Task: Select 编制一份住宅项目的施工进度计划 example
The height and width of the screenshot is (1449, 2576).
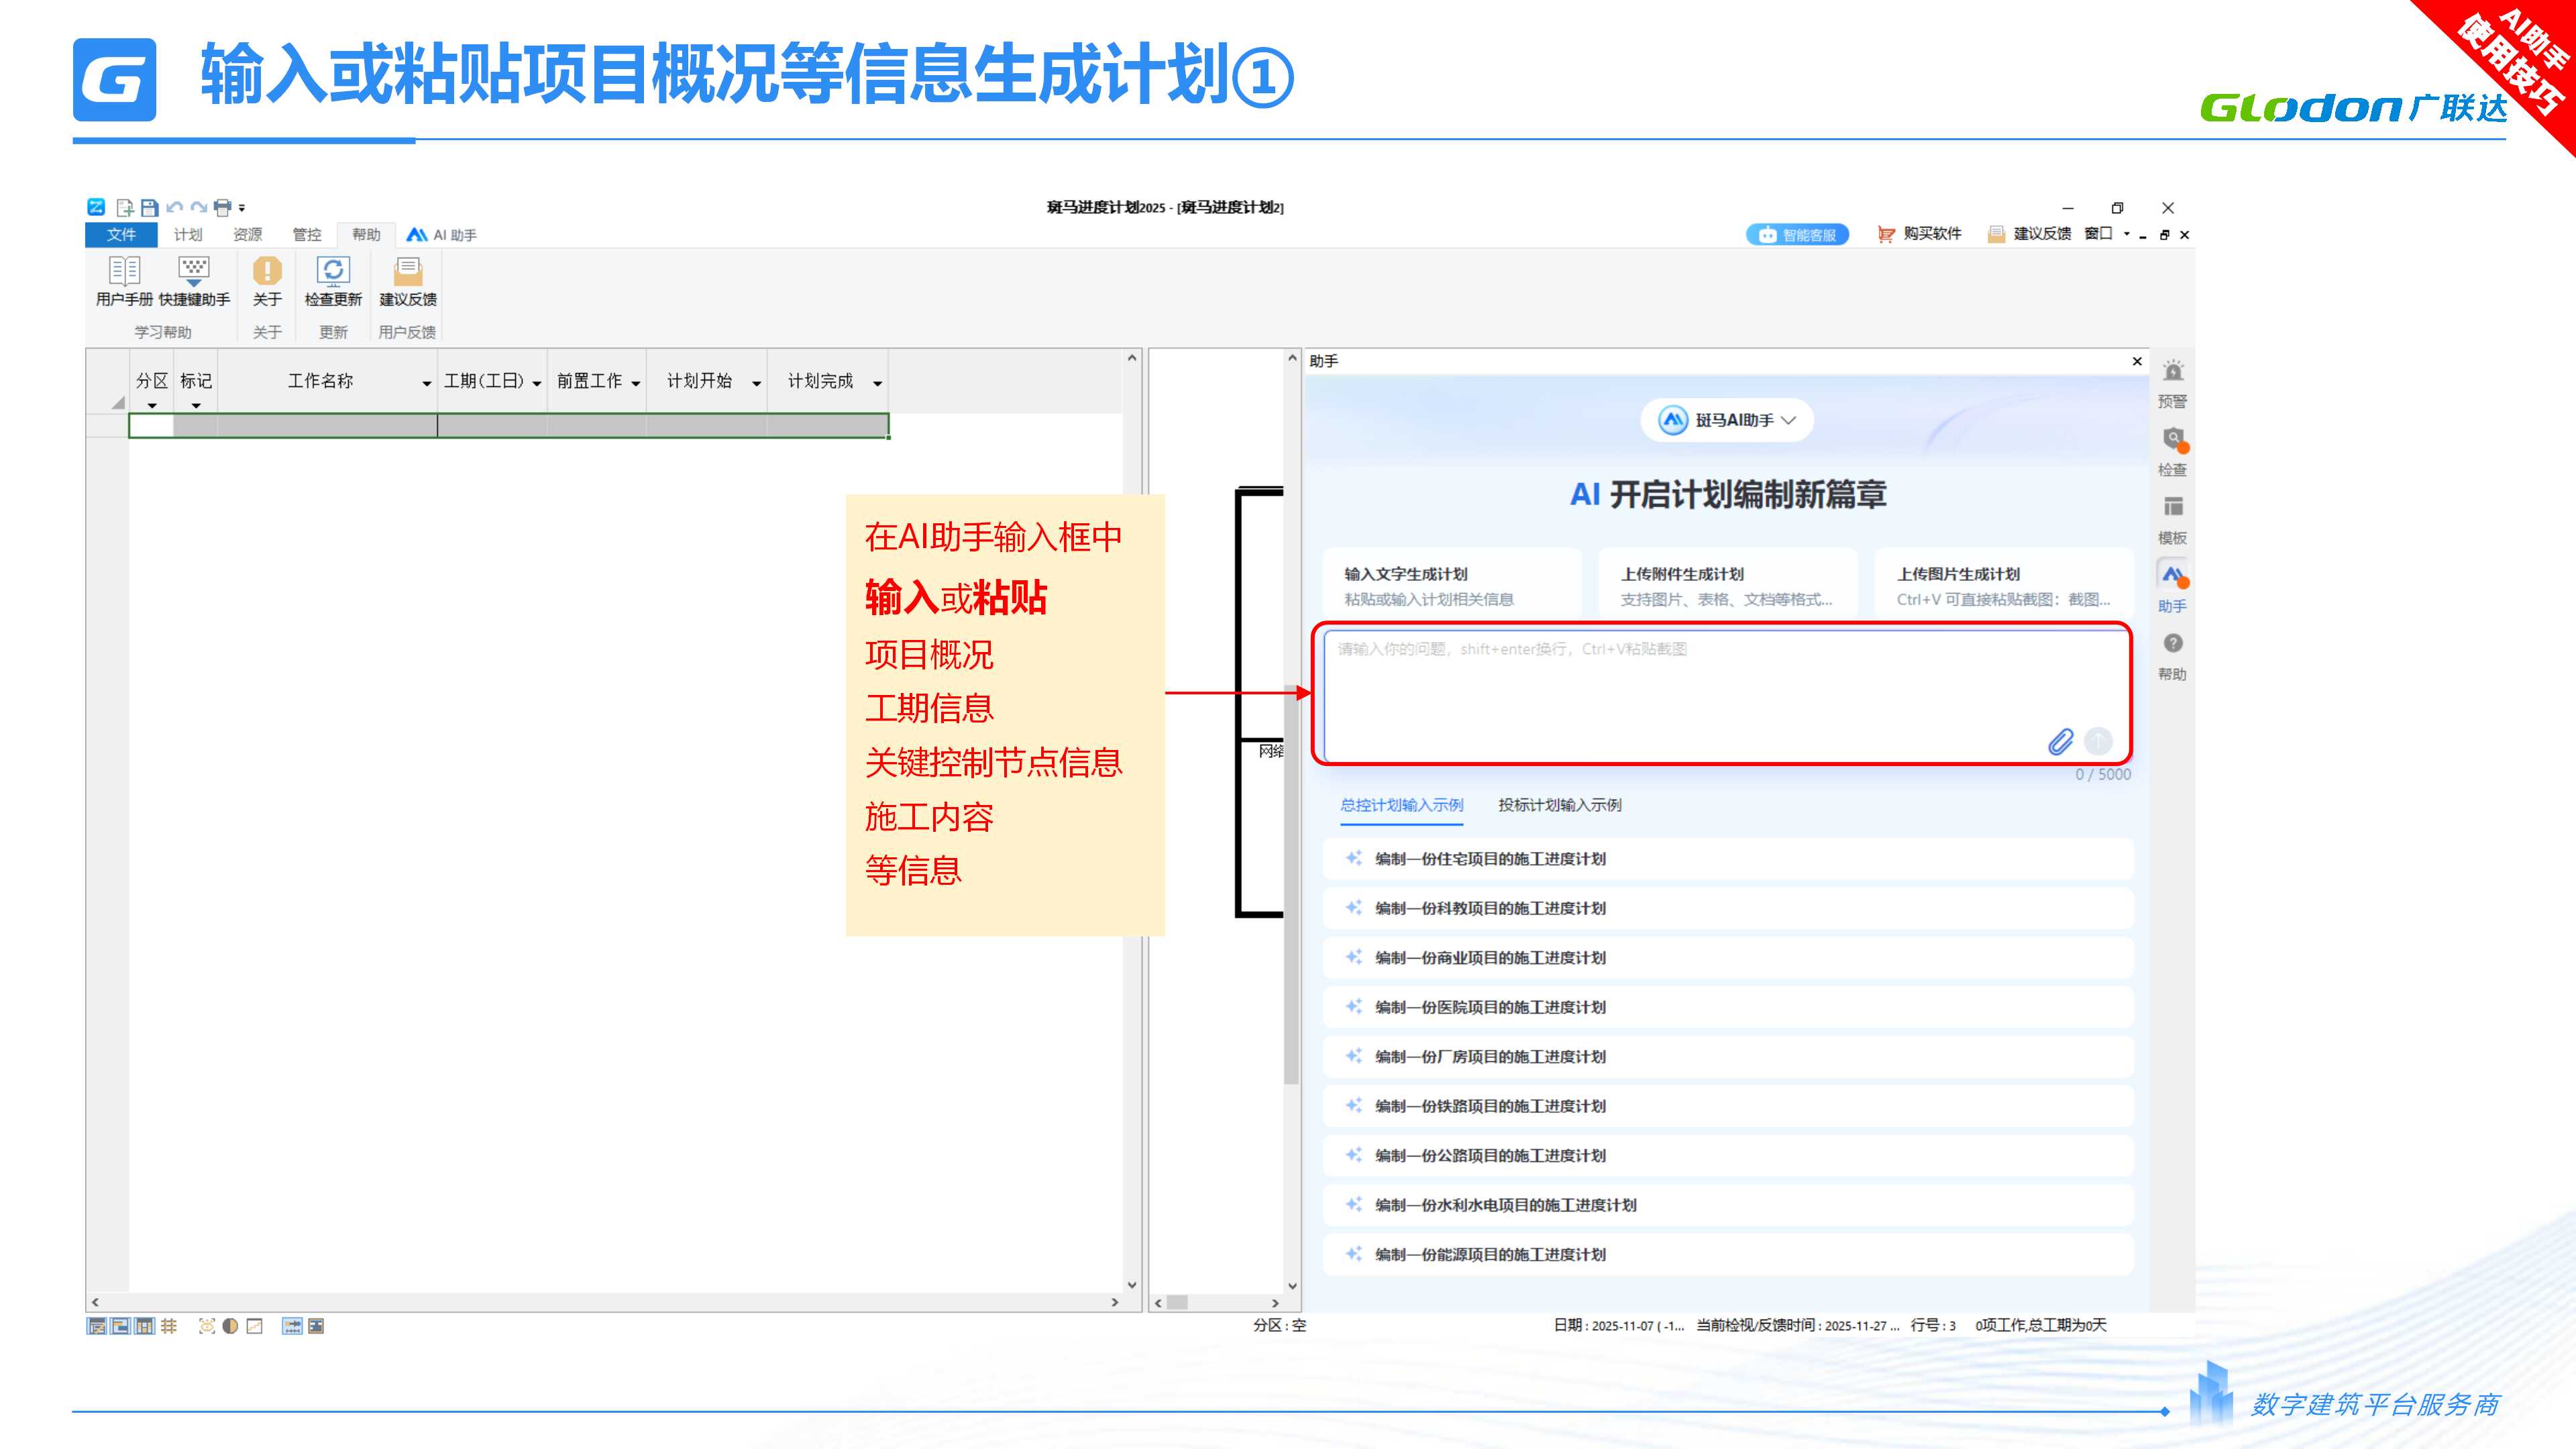Action: [1490, 859]
